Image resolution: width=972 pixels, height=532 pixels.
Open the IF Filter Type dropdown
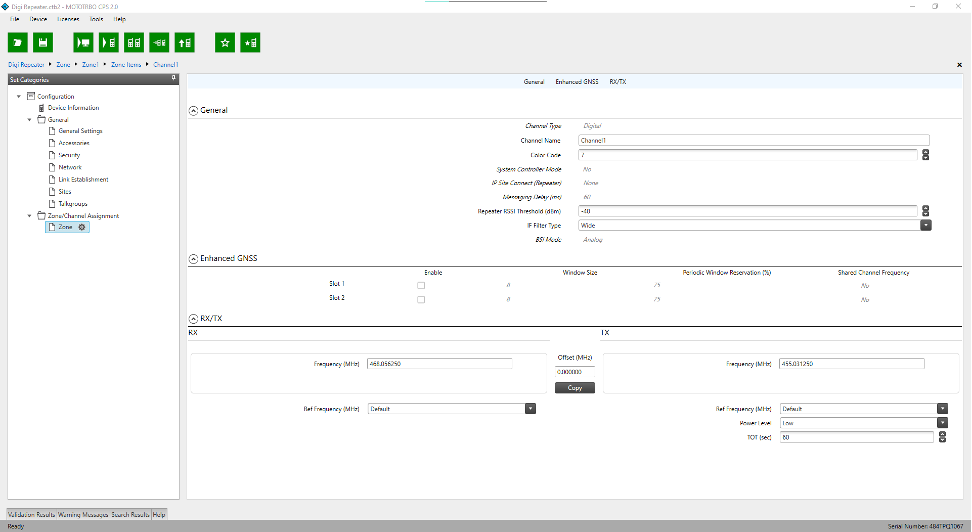925,226
